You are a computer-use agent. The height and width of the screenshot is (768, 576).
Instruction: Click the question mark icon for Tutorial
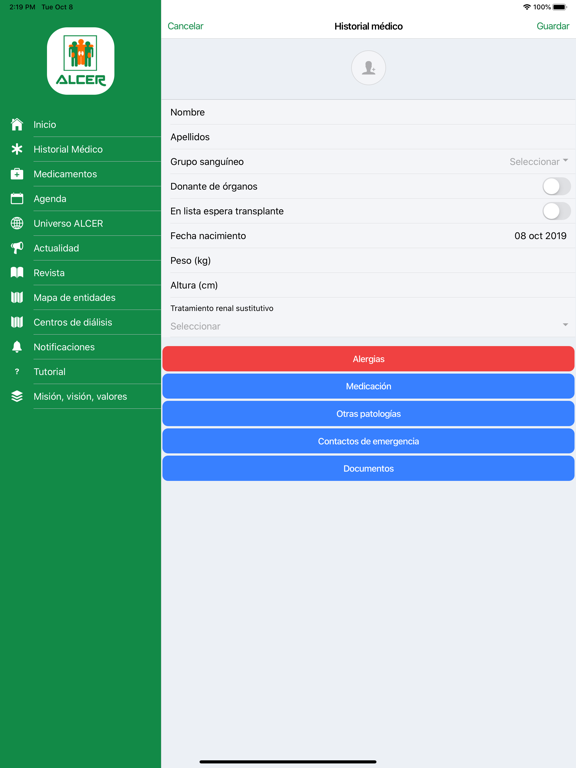[17, 372]
